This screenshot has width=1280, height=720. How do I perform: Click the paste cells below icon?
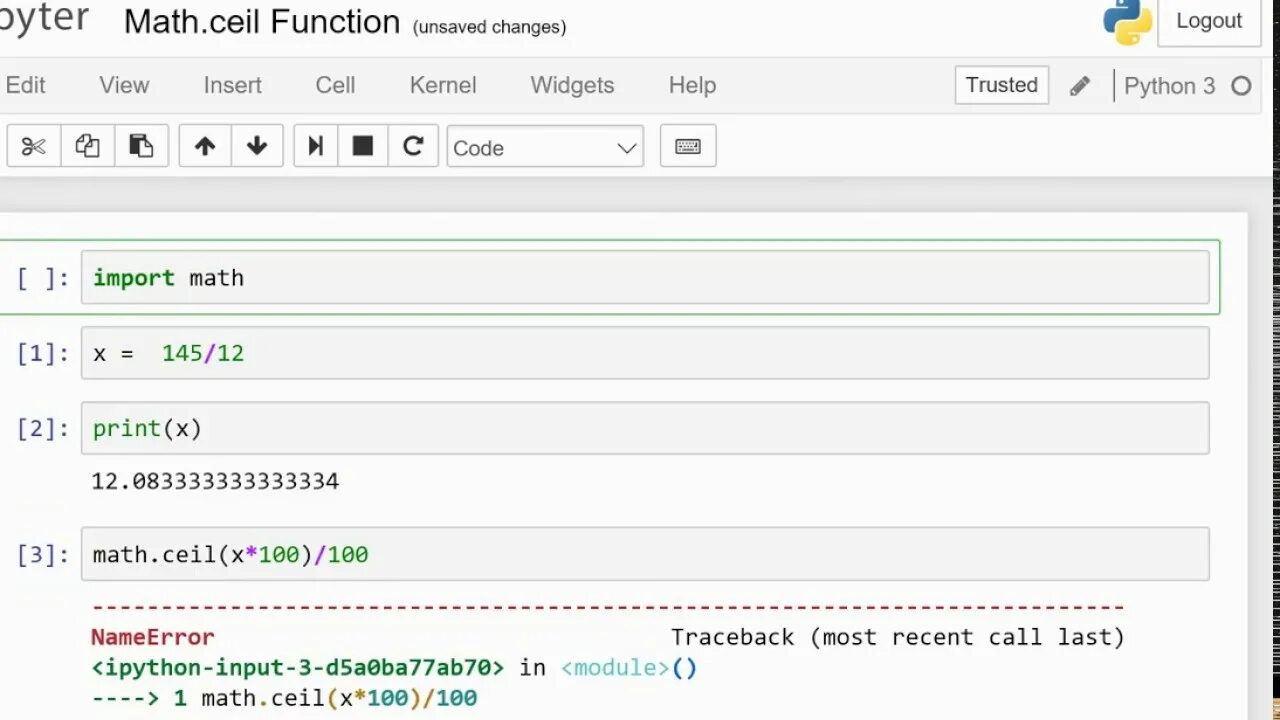(141, 147)
